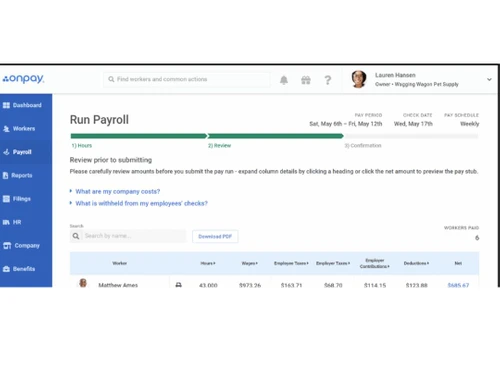Viewport: 500px width, 375px height.
Task: Click the Download PDF button
Action: (215, 236)
